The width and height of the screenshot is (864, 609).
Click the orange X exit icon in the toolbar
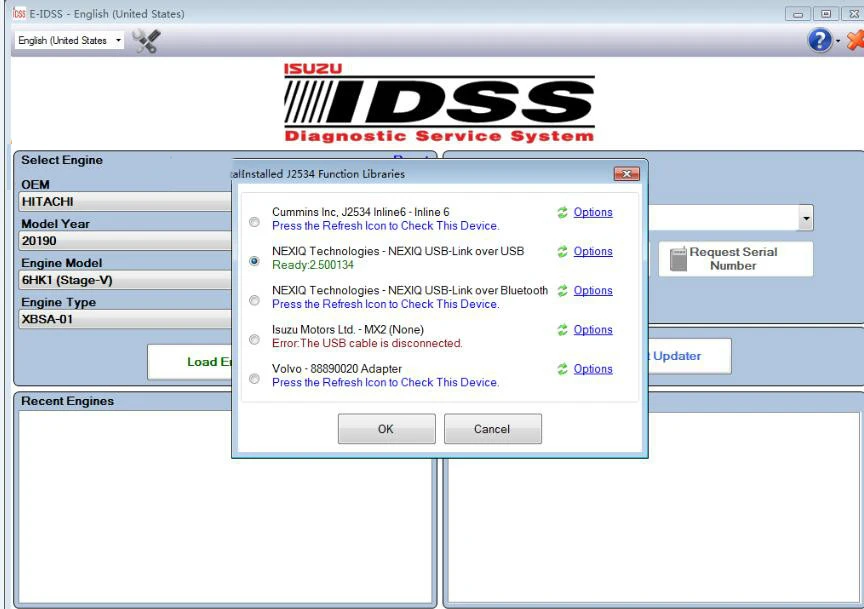(x=856, y=40)
